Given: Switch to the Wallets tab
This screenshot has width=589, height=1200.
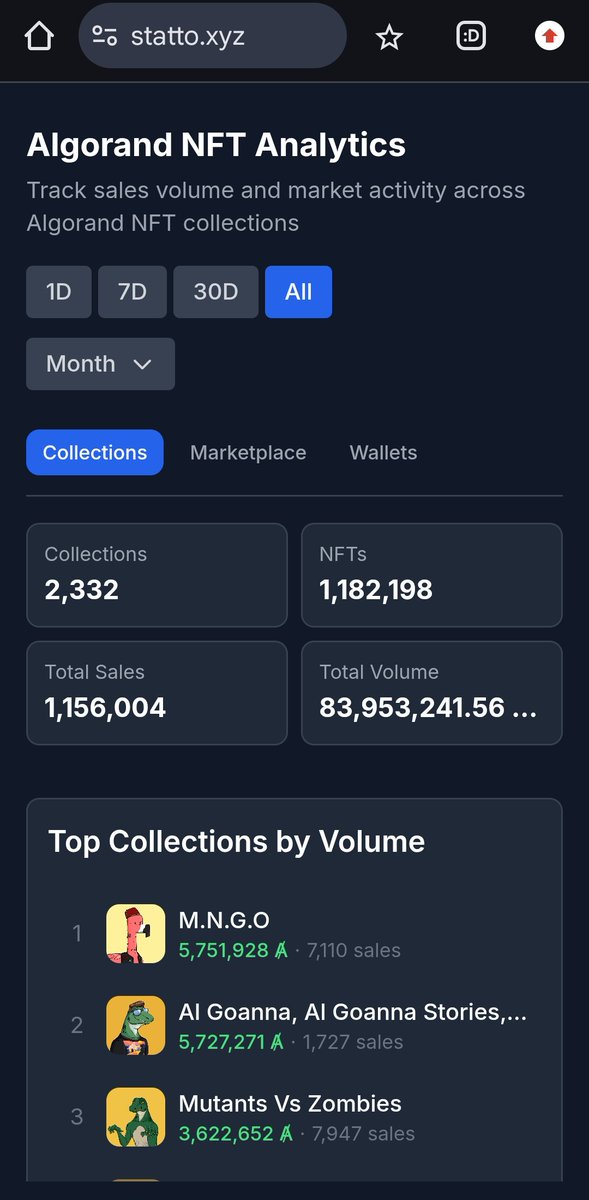Looking at the screenshot, I should (383, 452).
